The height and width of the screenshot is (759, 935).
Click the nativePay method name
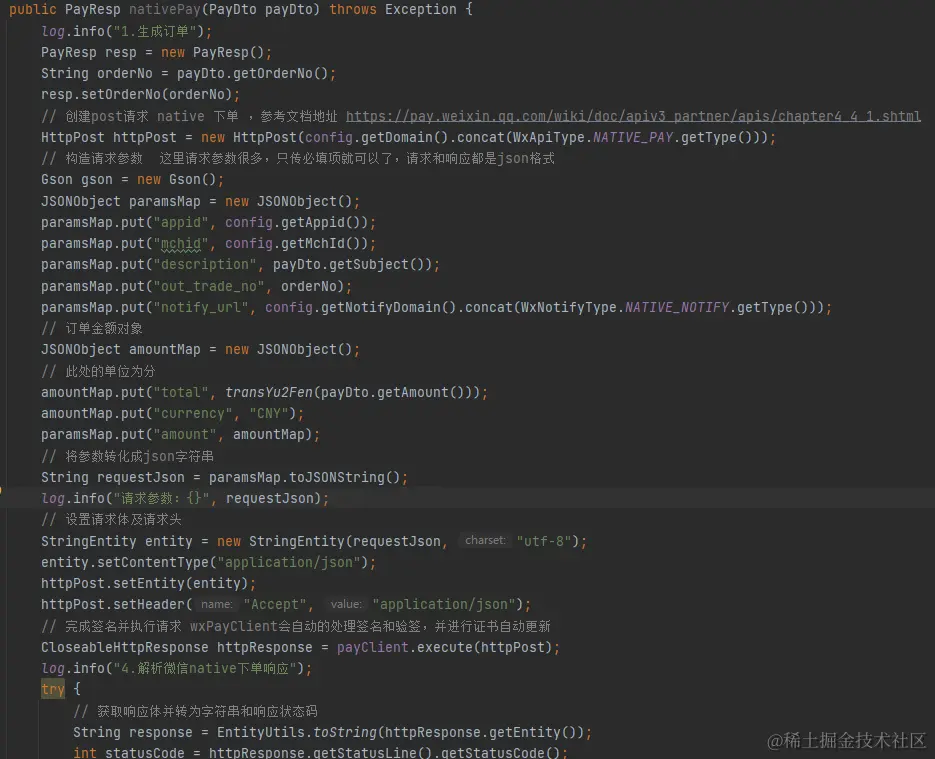(165, 10)
